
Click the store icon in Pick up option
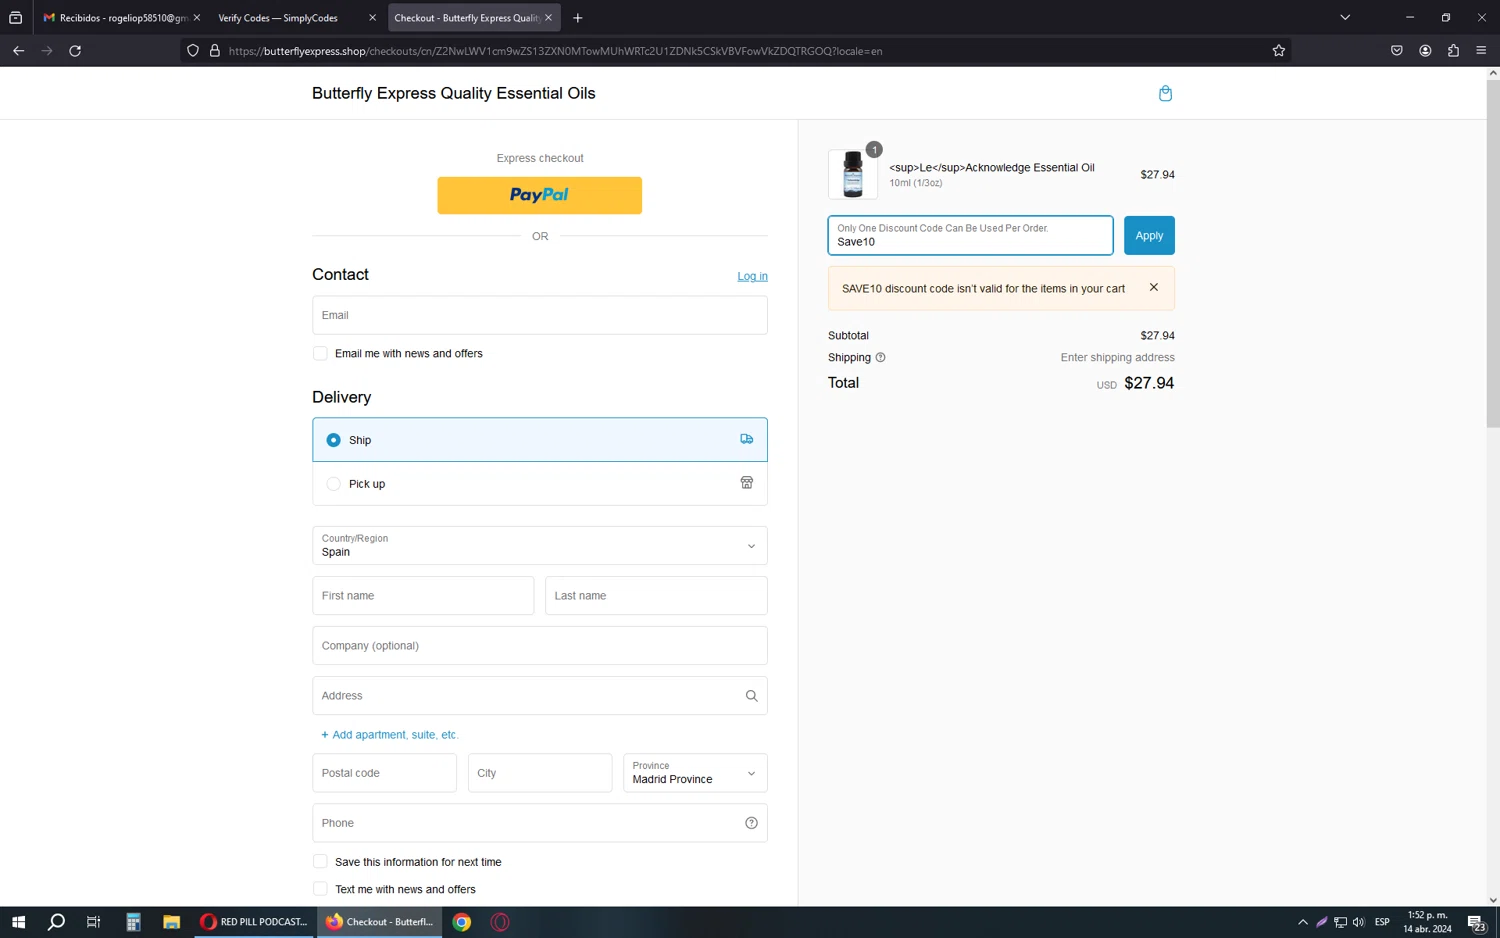tap(746, 483)
